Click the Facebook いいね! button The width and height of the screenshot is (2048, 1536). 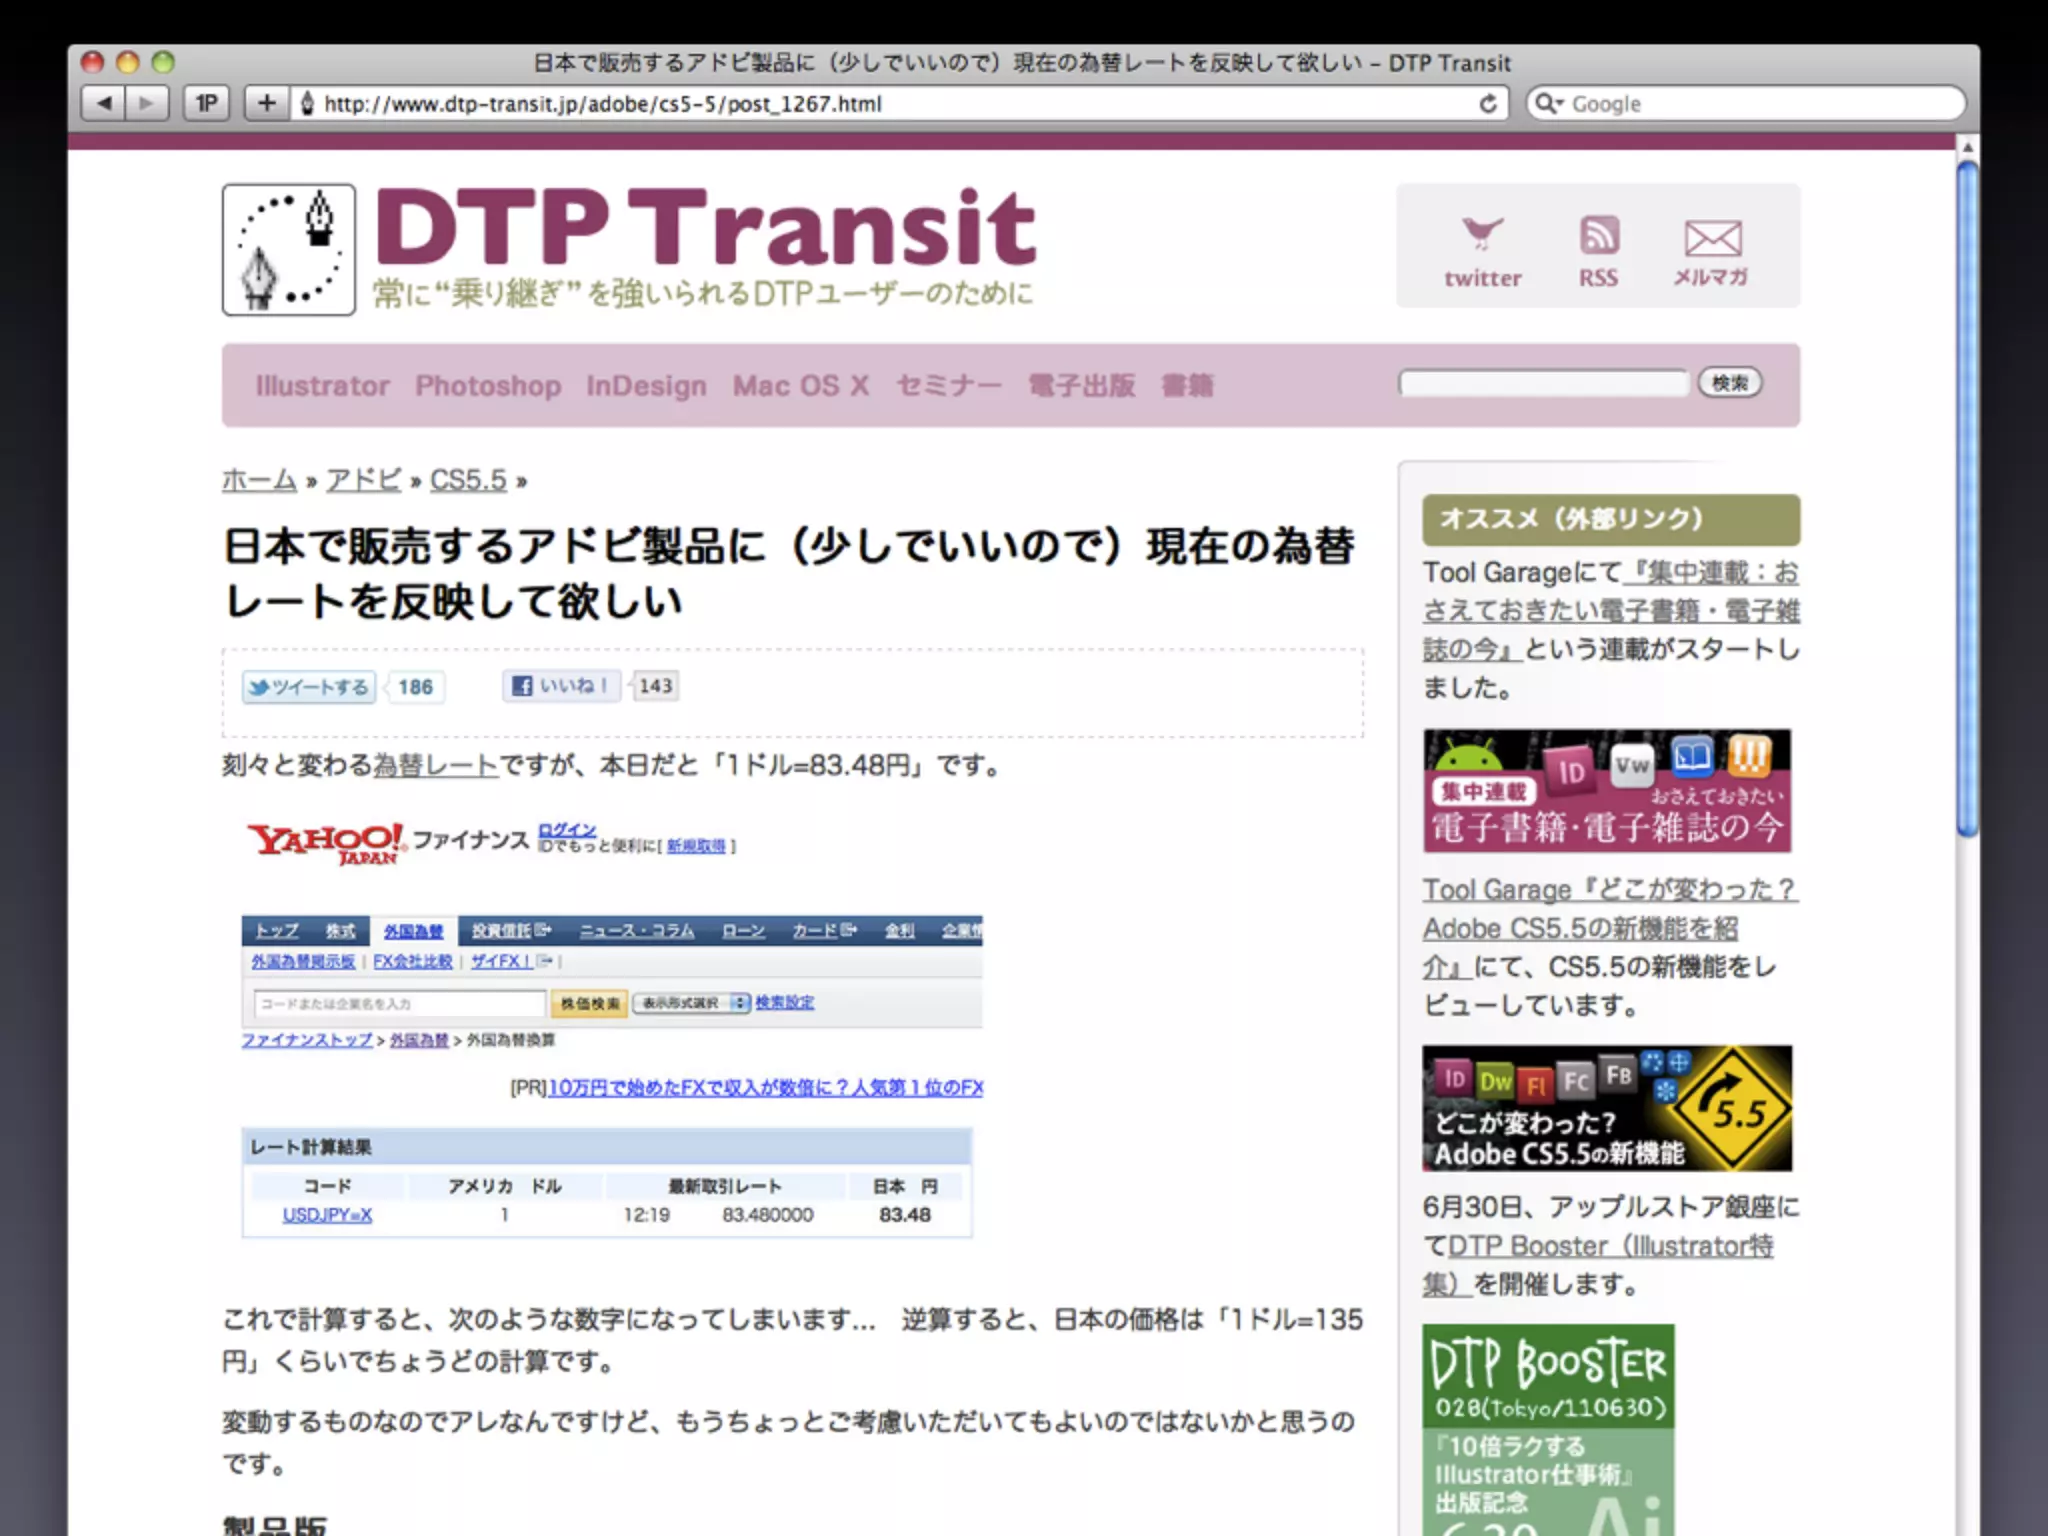pyautogui.click(x=561, y=686)
